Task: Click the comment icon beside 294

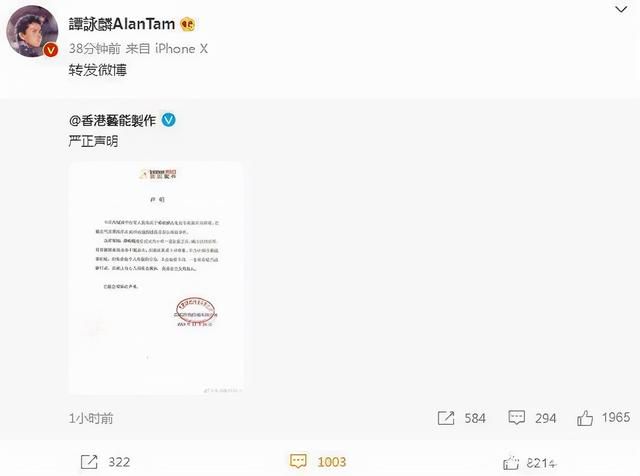Action: click(x=516, y=418)
